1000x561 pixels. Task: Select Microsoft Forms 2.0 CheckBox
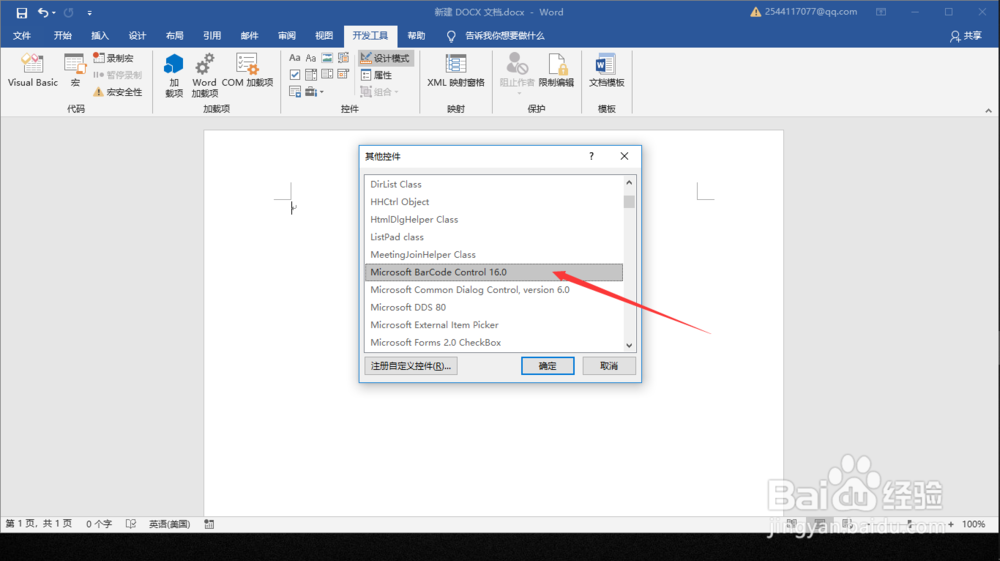(x=494, y=342)
